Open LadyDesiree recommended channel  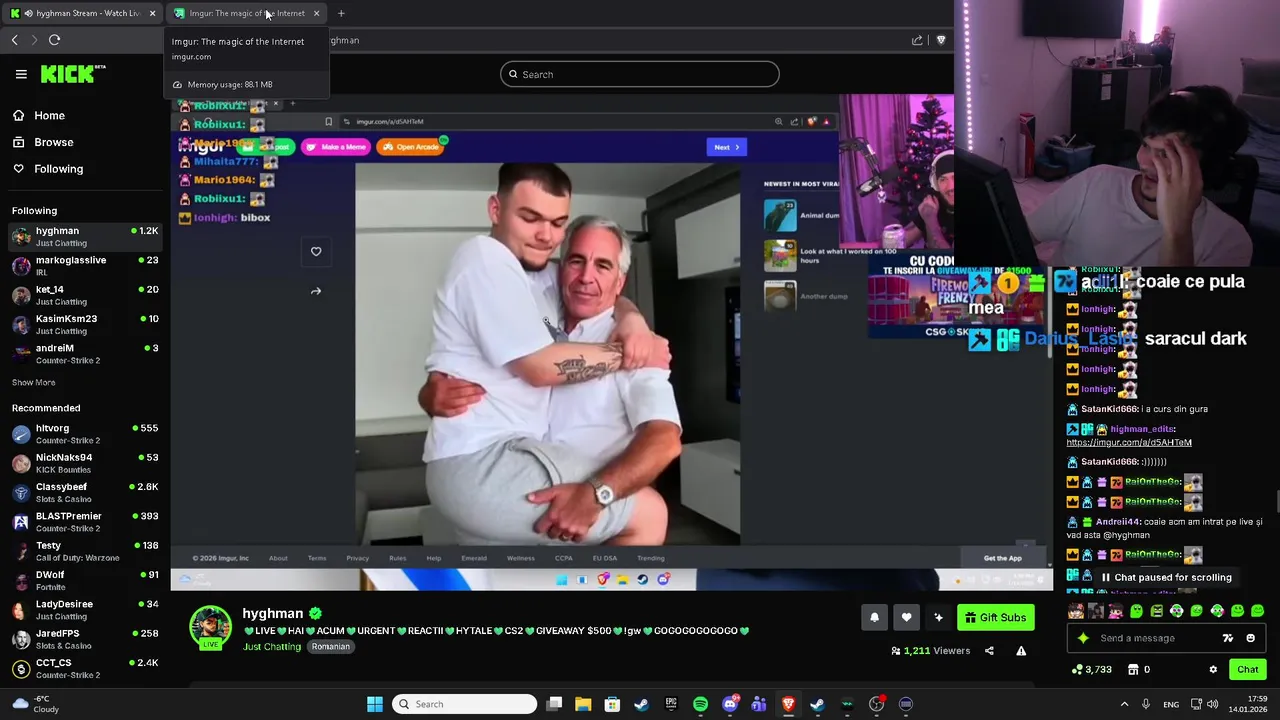click(x=83, y=609)
